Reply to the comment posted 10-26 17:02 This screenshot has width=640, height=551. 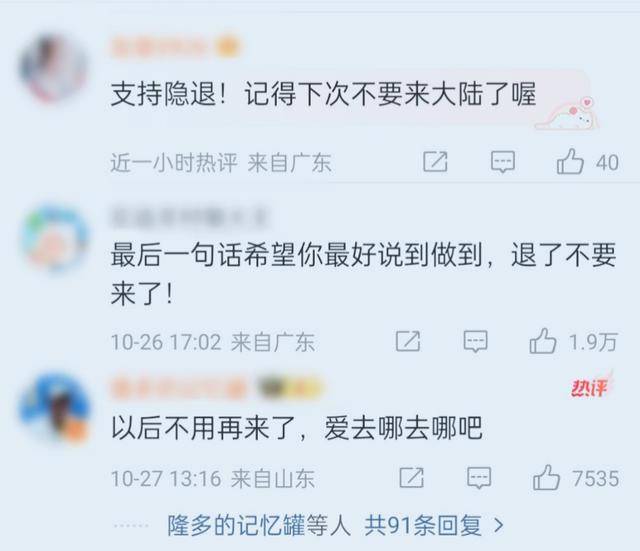point(476,341)
